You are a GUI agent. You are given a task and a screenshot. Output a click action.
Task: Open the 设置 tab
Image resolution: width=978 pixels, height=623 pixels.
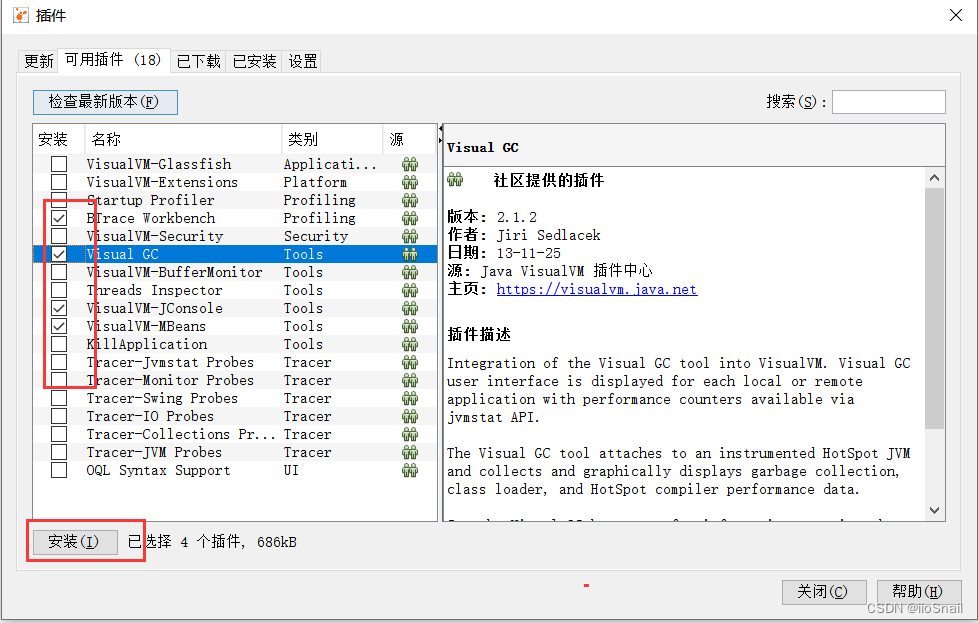(x=303, y=61)
